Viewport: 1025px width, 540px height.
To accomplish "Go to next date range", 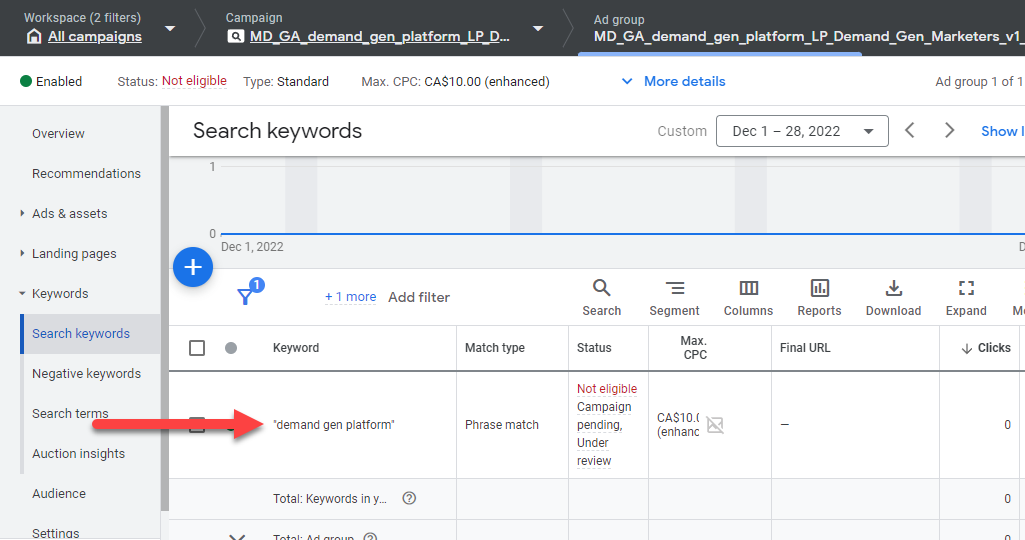I will point(950,131).
